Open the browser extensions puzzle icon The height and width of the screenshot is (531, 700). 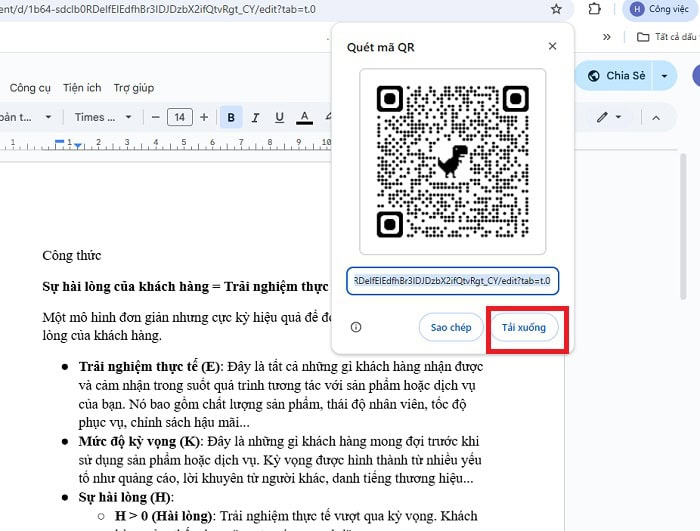click(x=595, y=9)
